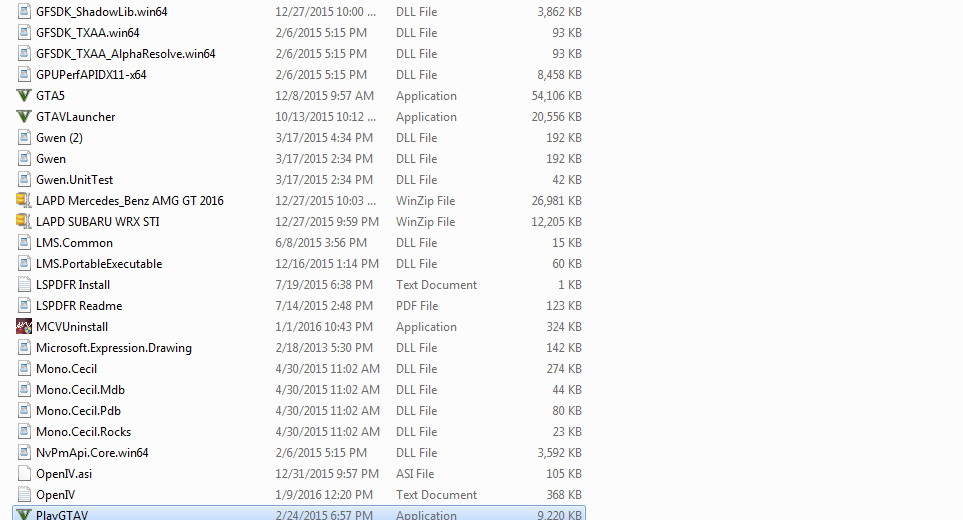Click the 20,556 KB size value
963x520 pixels.
click(556, 117)
